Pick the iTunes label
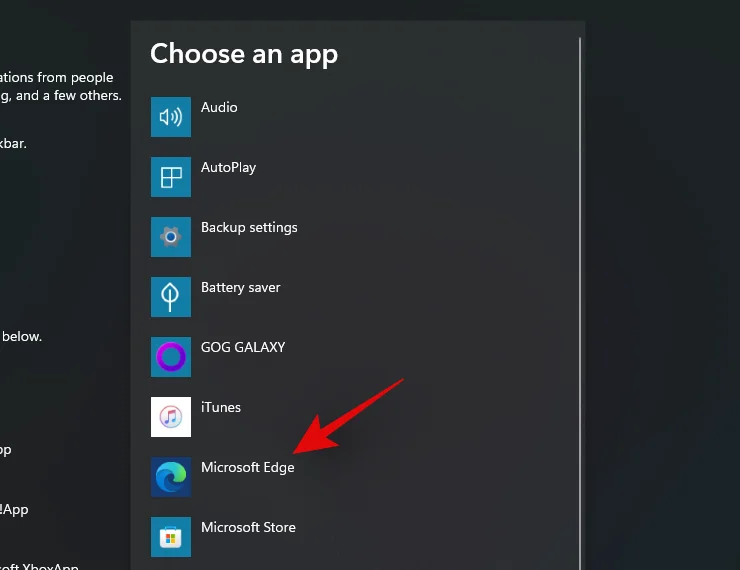740x570 pixels. coord(221,407)
